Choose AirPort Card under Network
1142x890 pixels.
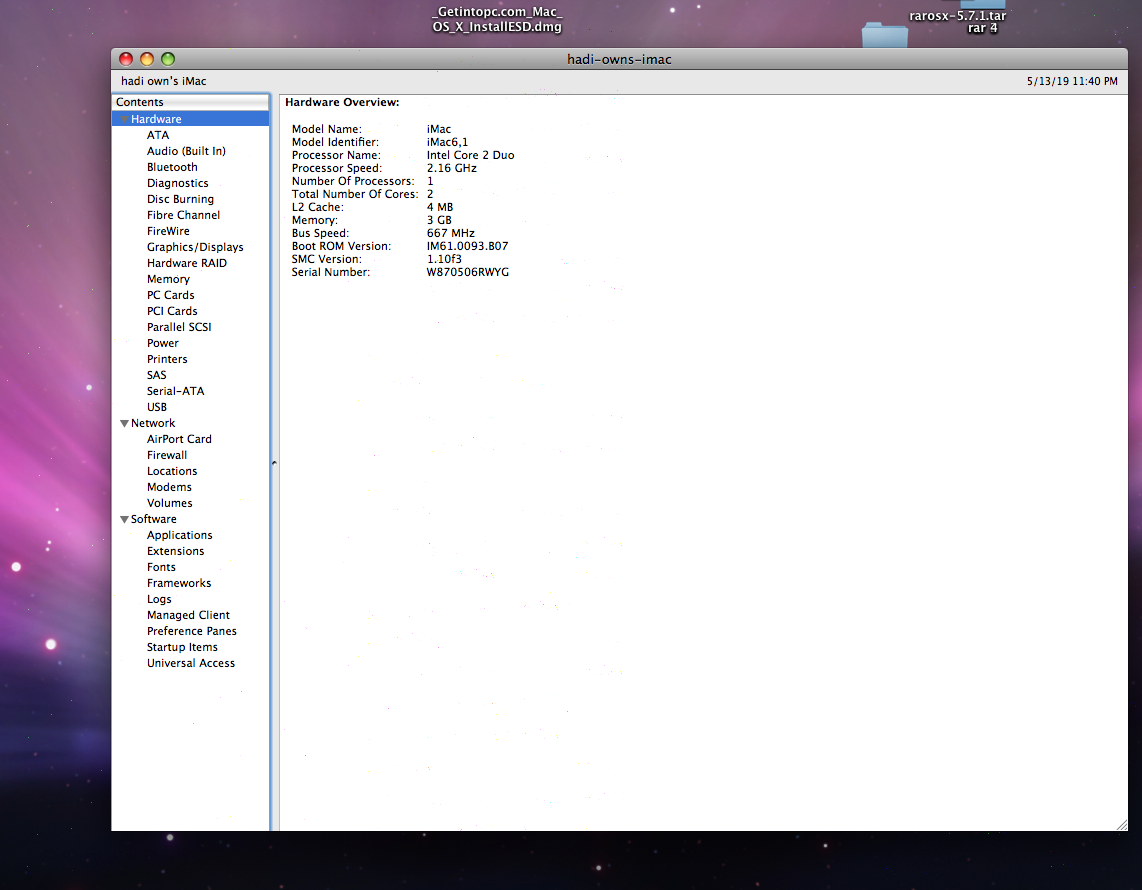click(179, 439)
